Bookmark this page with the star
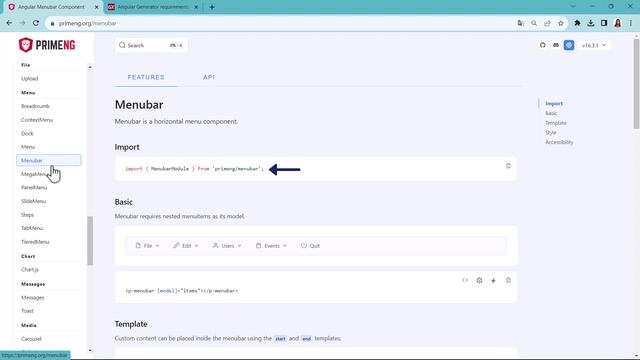The width and height of the screenshot is (640, 360). [561, 23]
